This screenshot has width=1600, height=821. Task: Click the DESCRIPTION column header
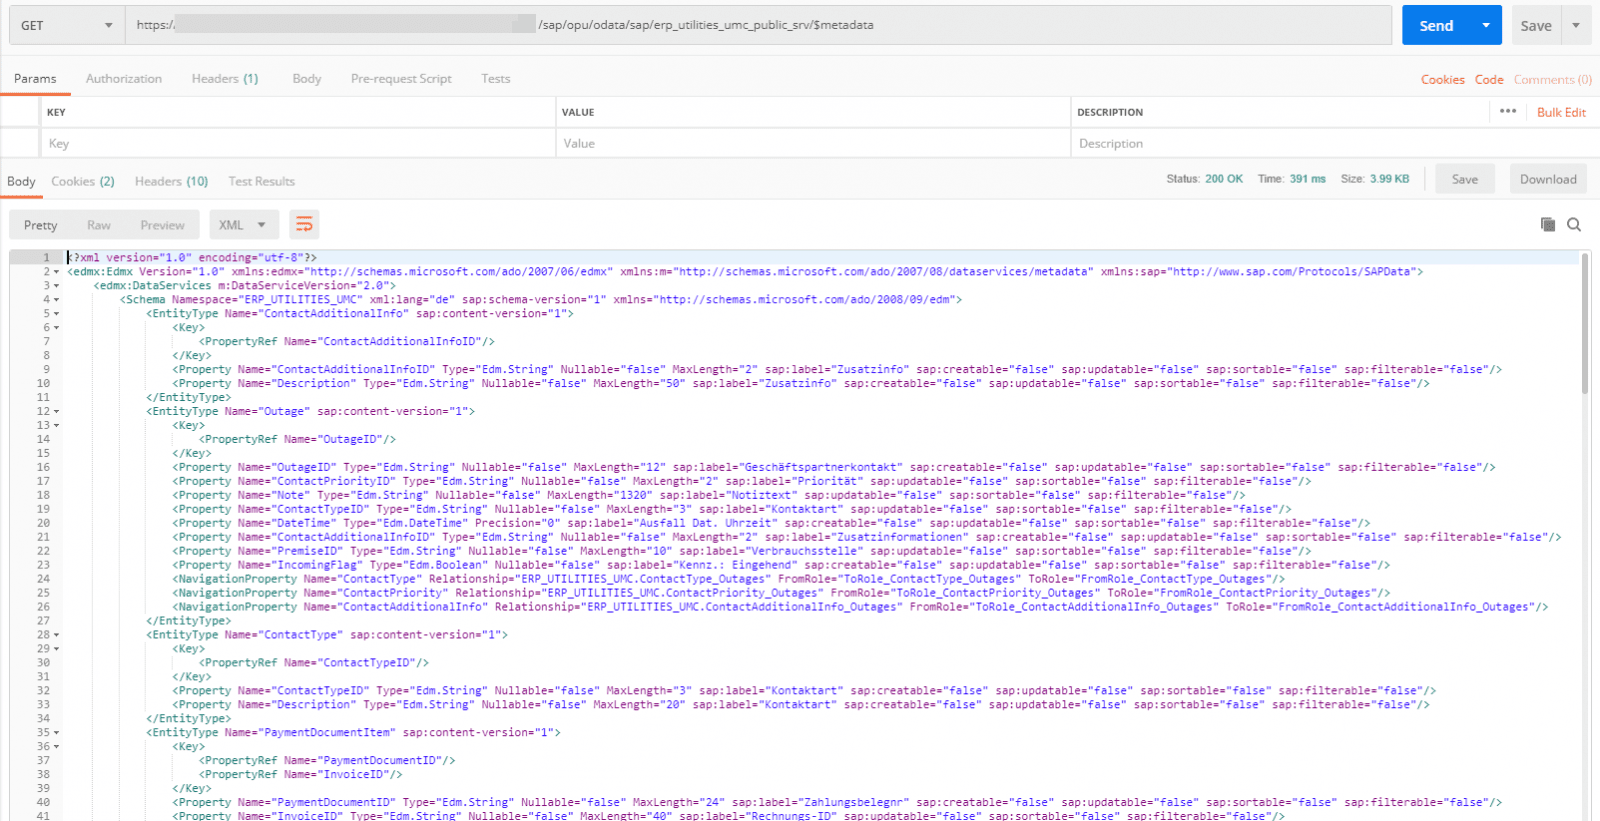click(x=1110, y=112)
